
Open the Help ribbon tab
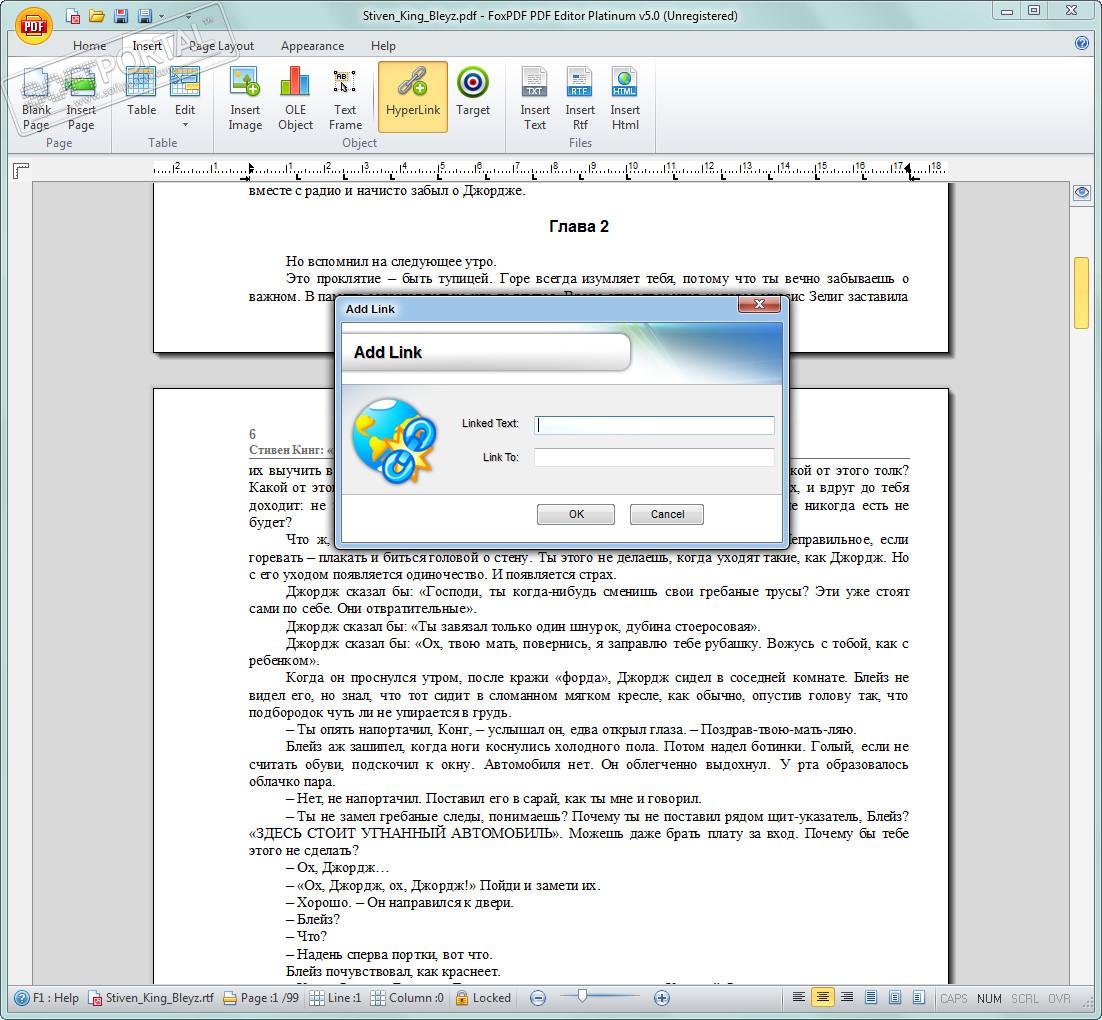point(383,46)
